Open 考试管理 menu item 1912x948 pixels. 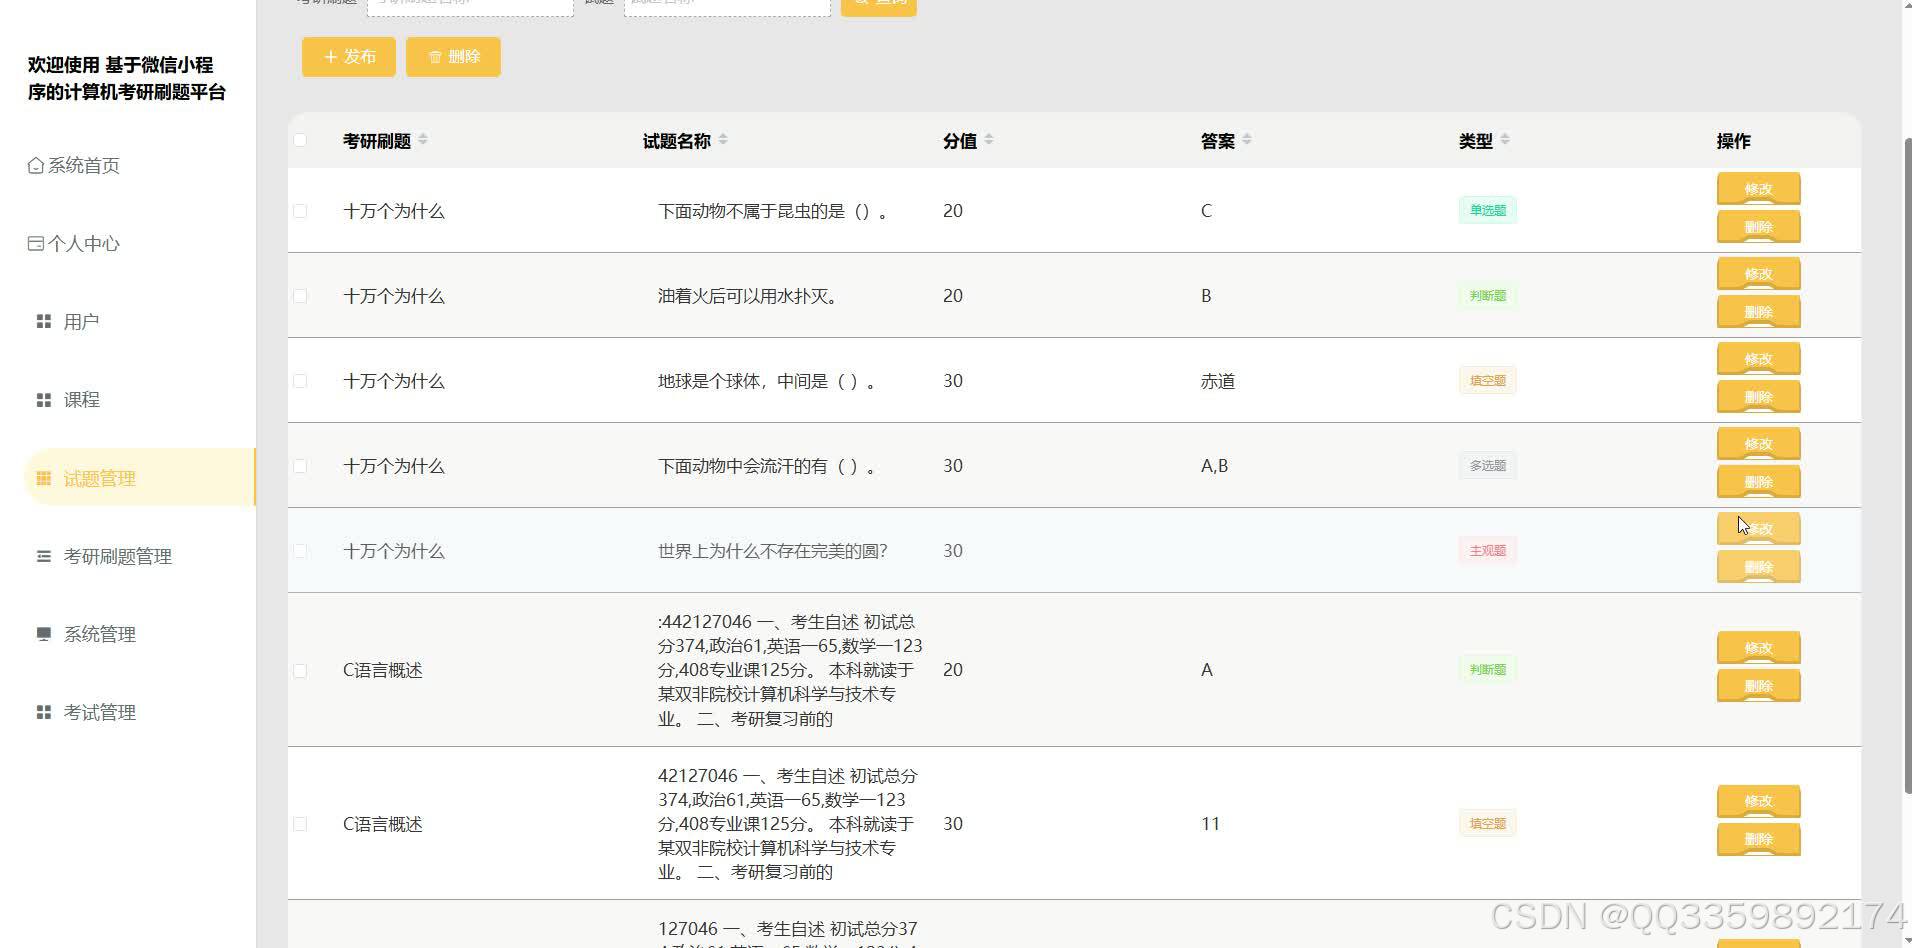pos(100,712)
